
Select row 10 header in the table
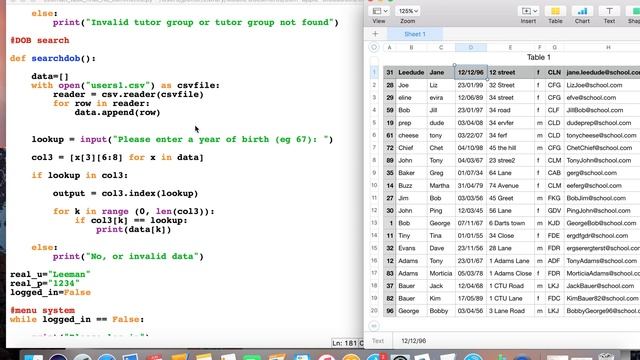click(x=374, y=185)
